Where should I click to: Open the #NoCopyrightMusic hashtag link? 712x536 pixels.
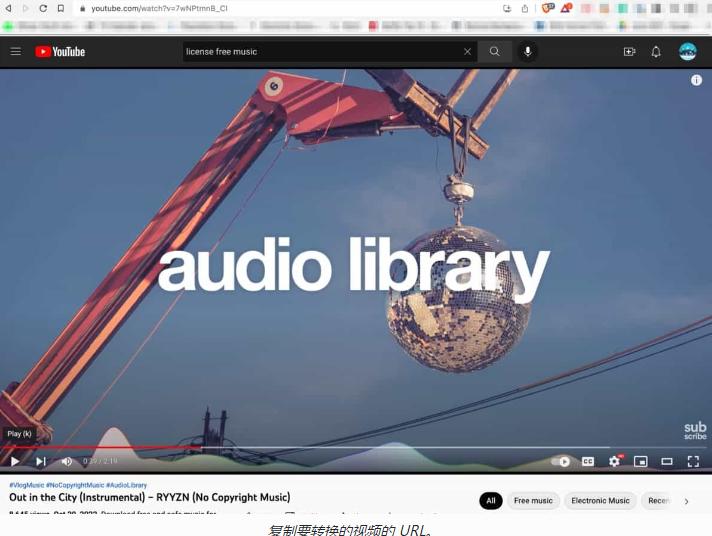pyautogui.click(x=75, y=485)
